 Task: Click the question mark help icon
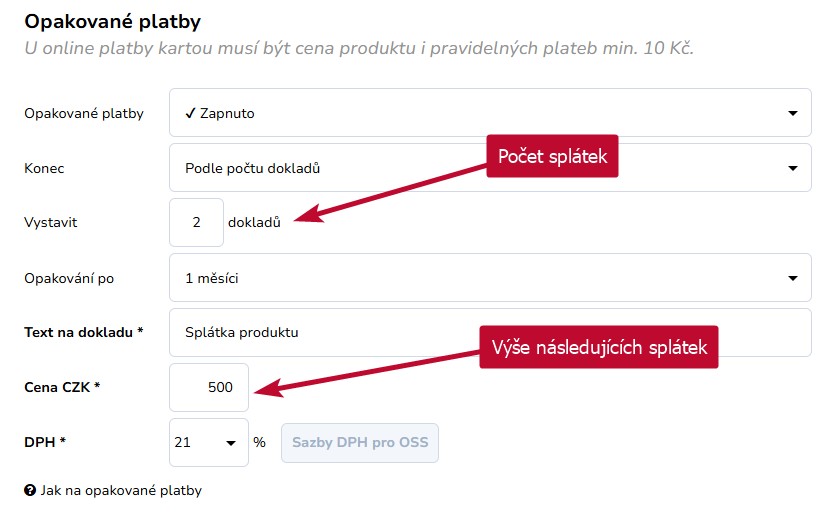(x=30, y=490)
